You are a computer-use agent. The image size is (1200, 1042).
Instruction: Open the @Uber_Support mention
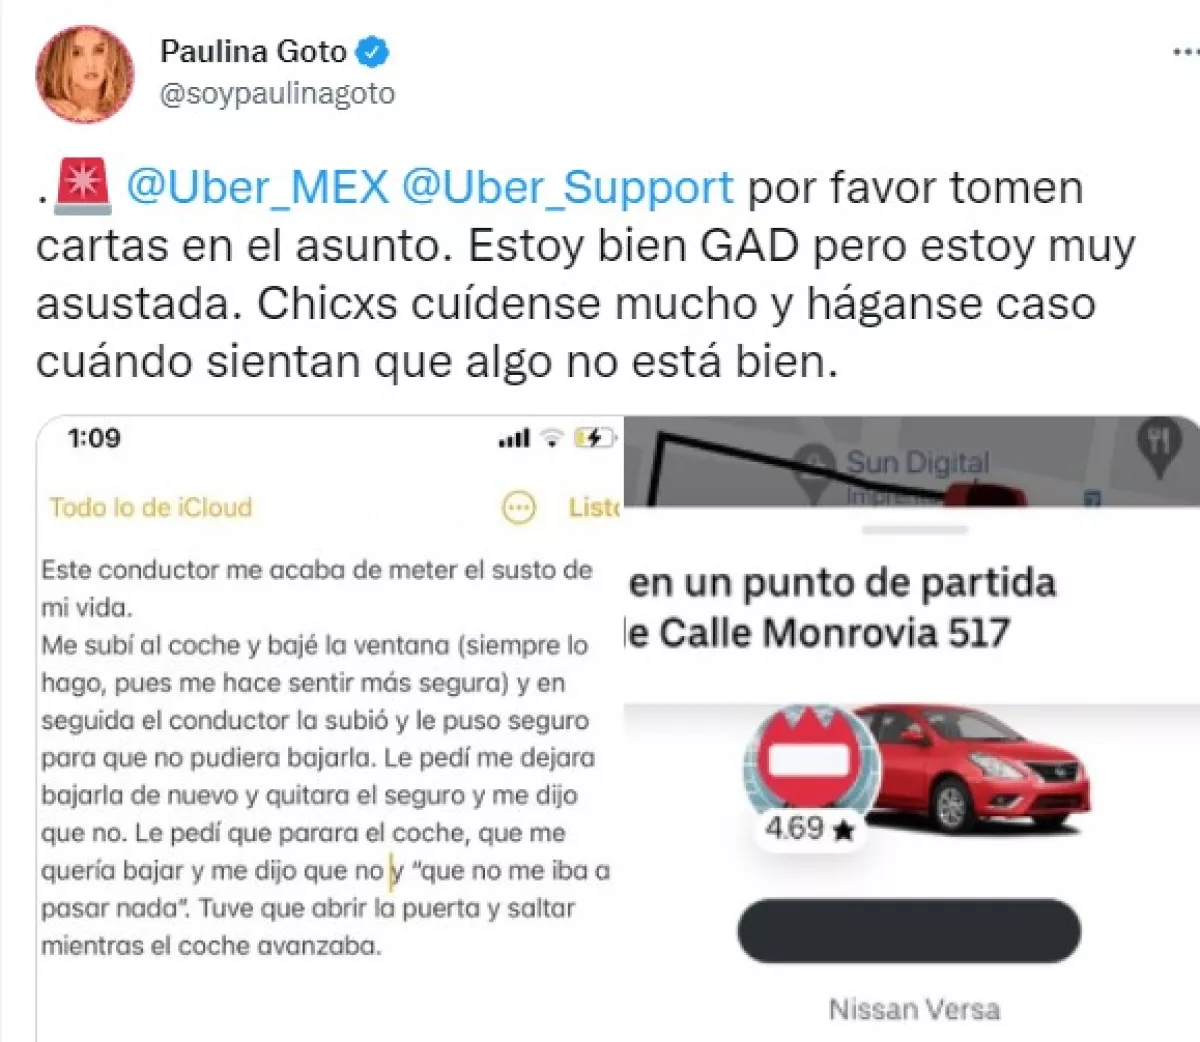click(x=567, y=187)
